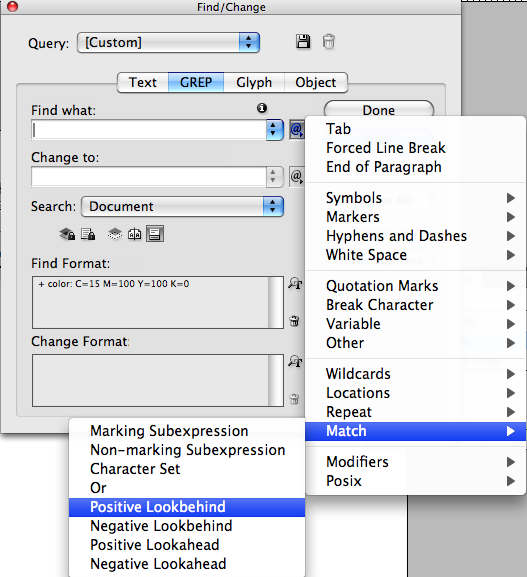Toggle Include Hidden Layers search option
This screenshot has width=527, height=577.
(x=115, y=234)
